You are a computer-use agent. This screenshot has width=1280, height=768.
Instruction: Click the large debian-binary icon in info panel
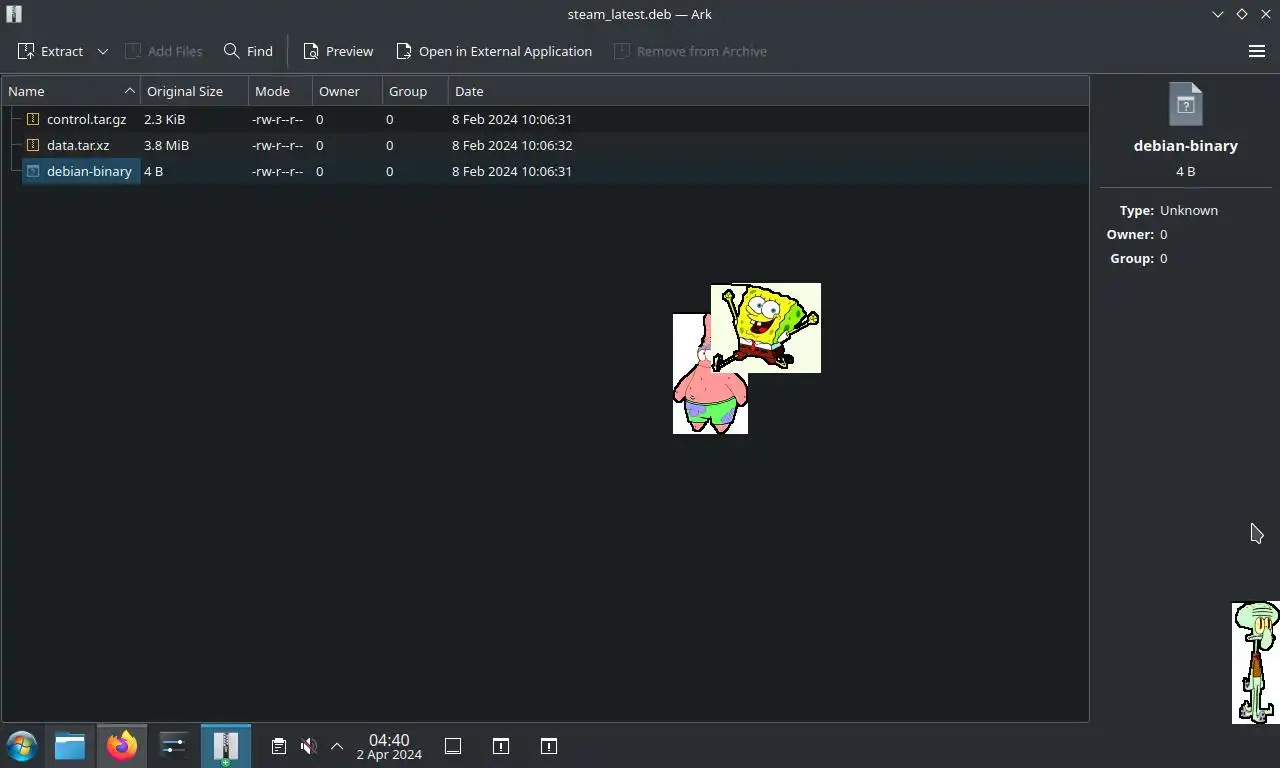click(x=1185, y=104)
